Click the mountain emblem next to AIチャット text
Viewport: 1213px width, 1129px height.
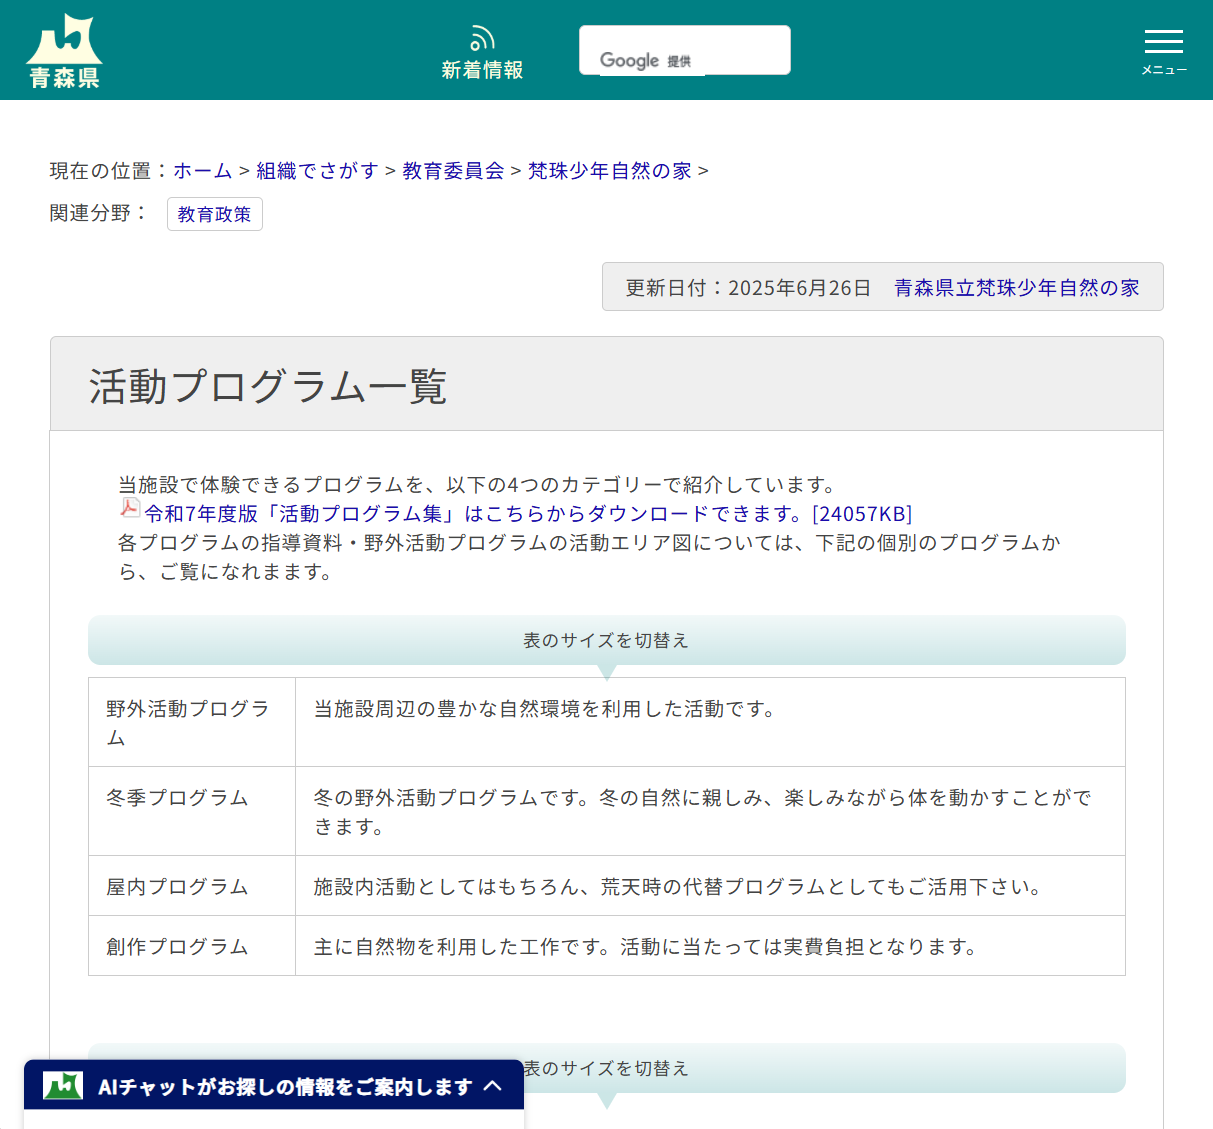coord(60,1086)
